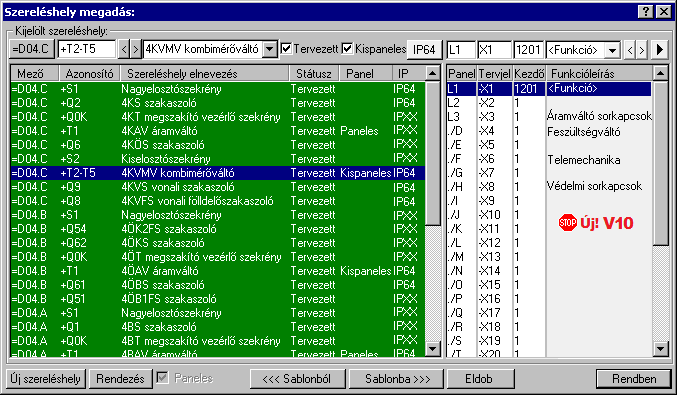Viewport: 677px width, 395px height.
Task: Click Új szereléshely button
Action: [x=46, y=379]
